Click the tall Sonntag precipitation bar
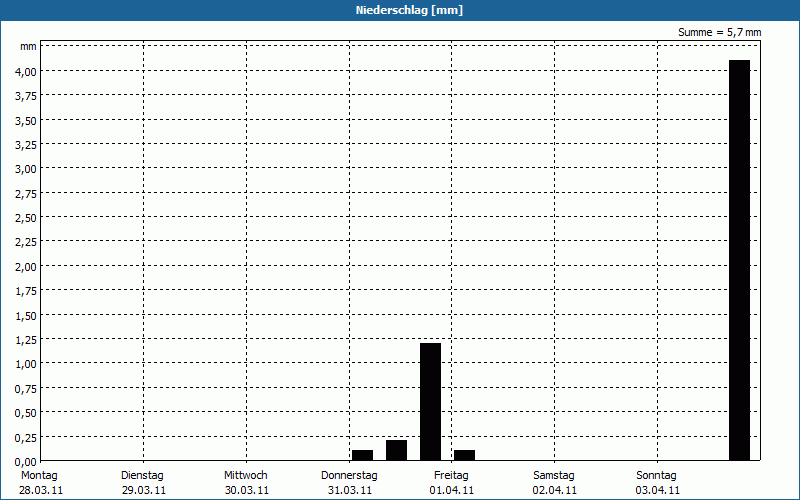Image resolution: width=800 pixels, height=500 pixels. tap(739, 260)
